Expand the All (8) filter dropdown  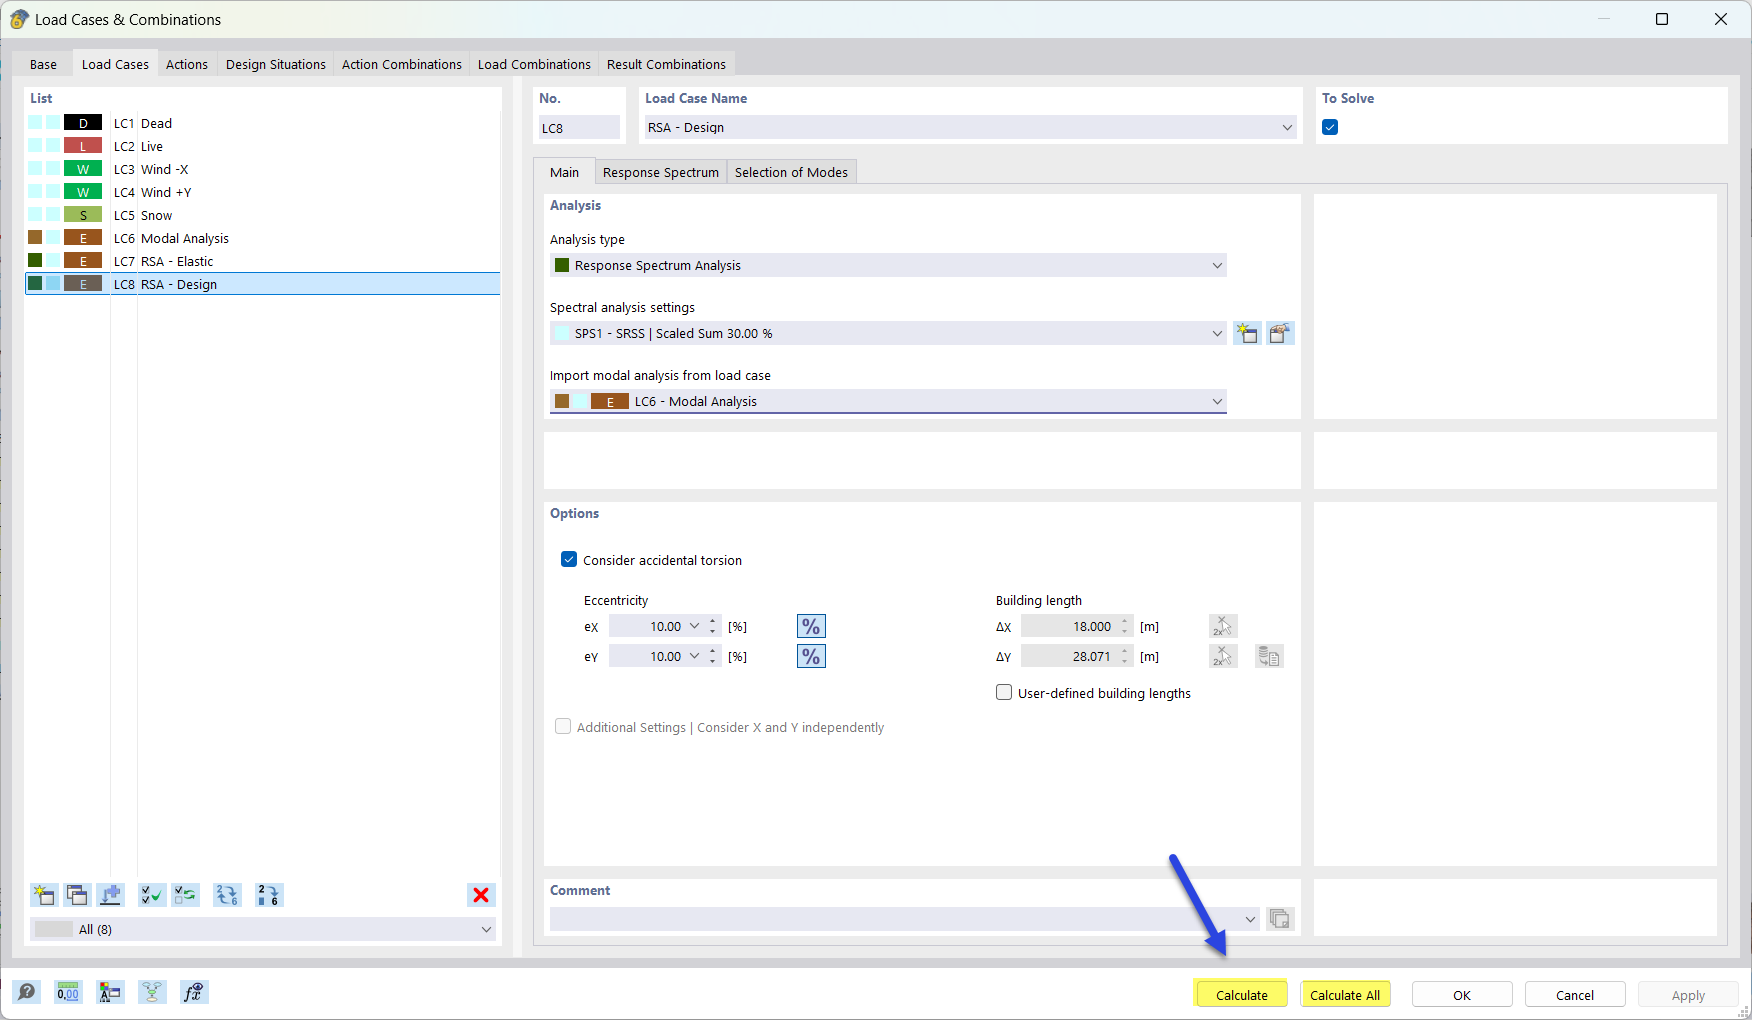click(x=487, y=929)
